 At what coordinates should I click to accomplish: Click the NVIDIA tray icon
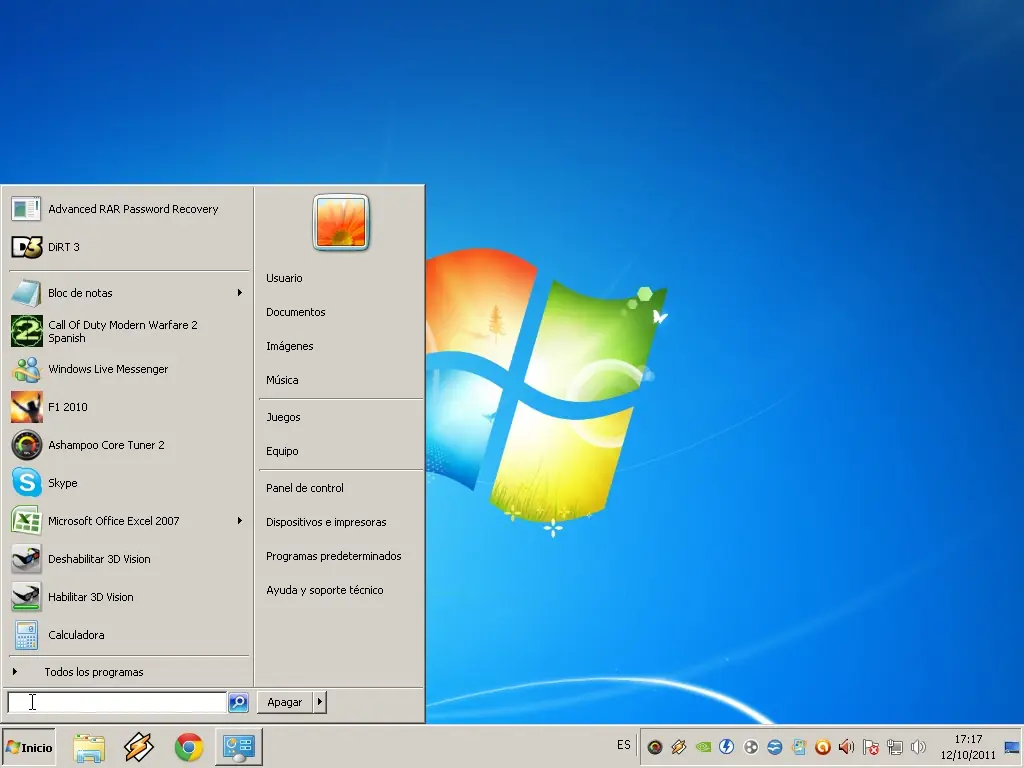pos(703,746)
